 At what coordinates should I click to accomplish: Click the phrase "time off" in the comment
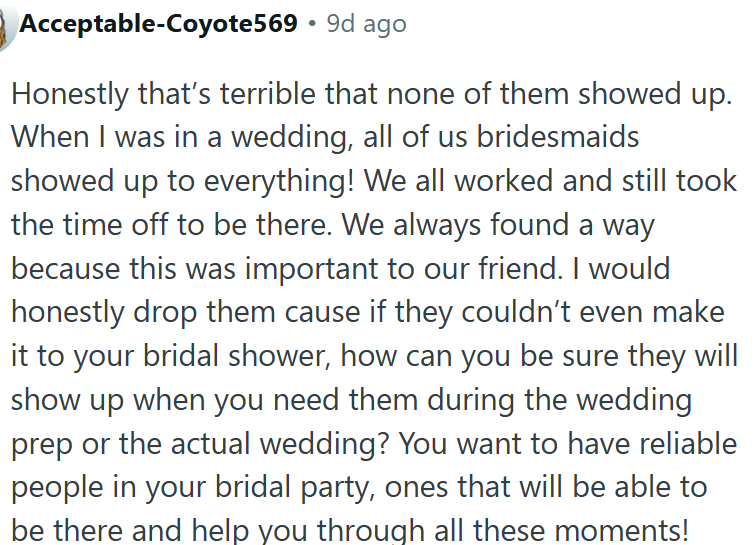tap(133, 224)
